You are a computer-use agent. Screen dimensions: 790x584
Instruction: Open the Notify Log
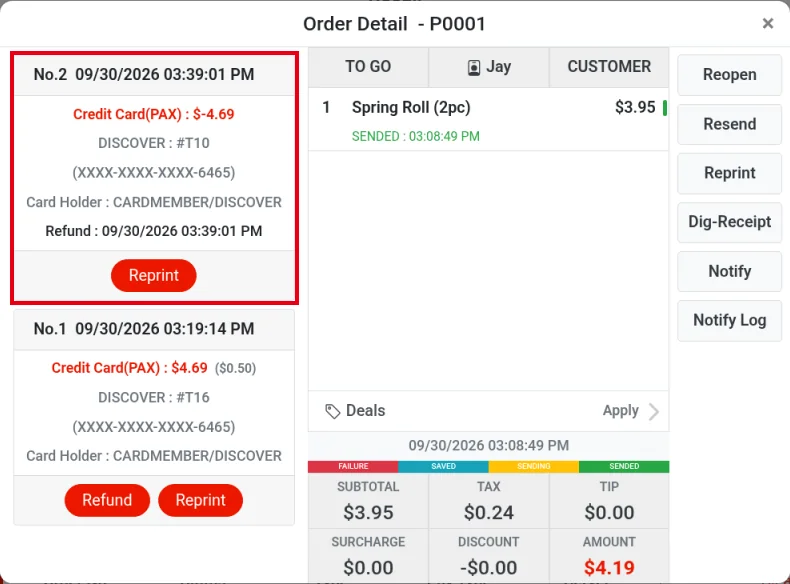(x=730, y=320)
